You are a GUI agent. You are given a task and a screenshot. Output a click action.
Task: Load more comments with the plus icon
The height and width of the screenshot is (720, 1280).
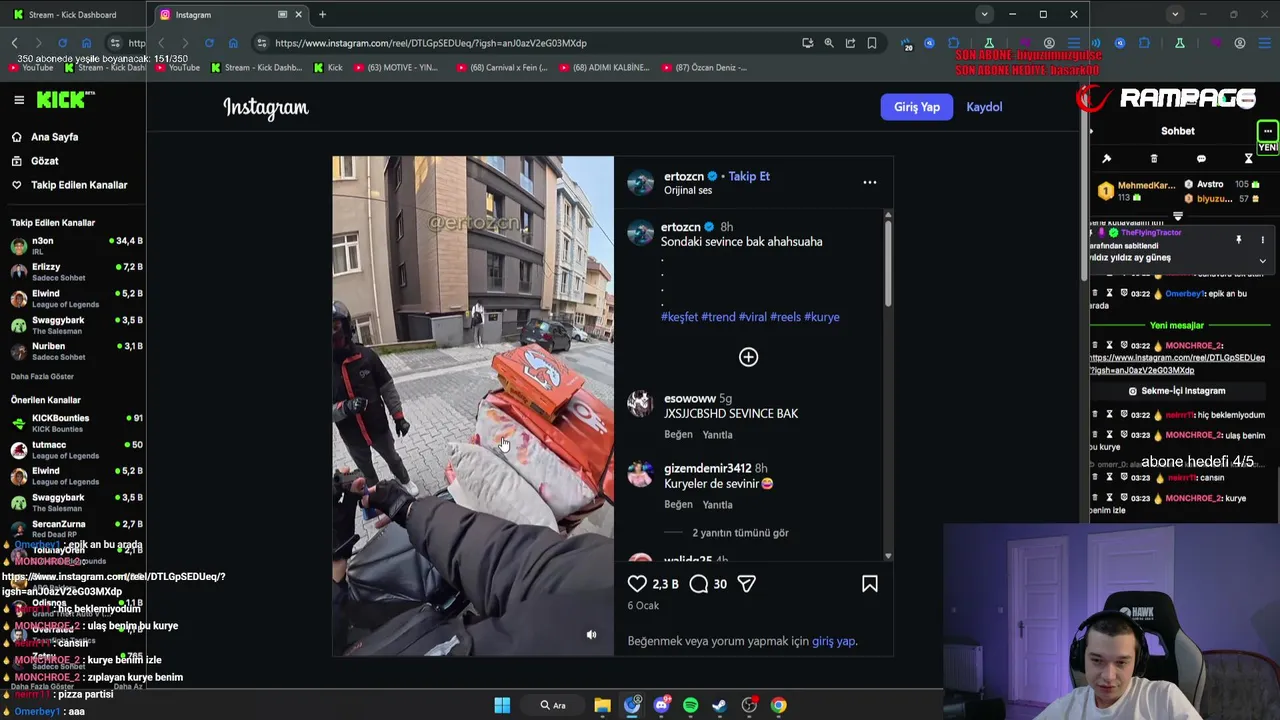tap(748, 357)
